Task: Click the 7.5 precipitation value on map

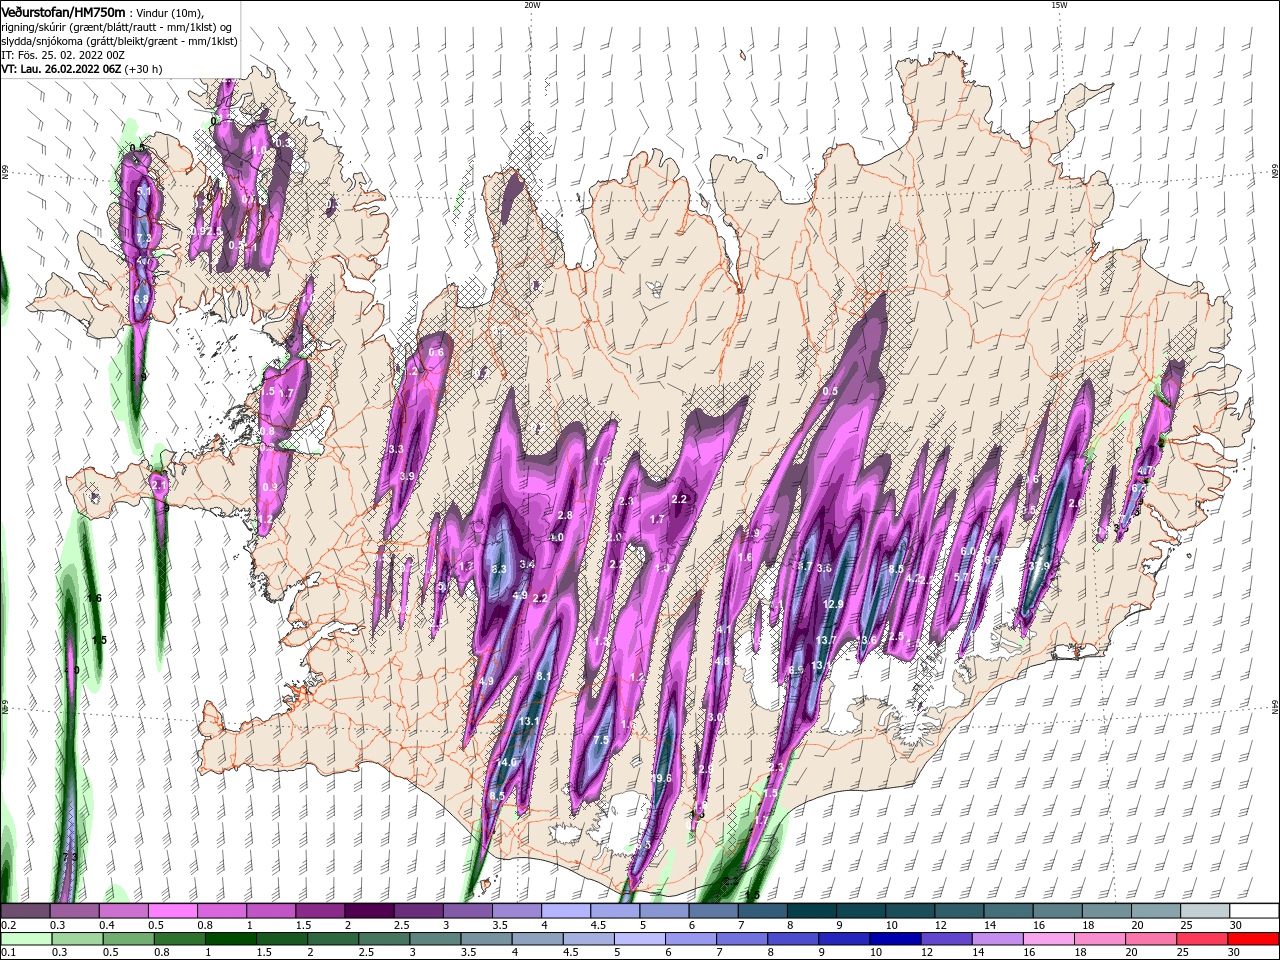Action: 601,740
